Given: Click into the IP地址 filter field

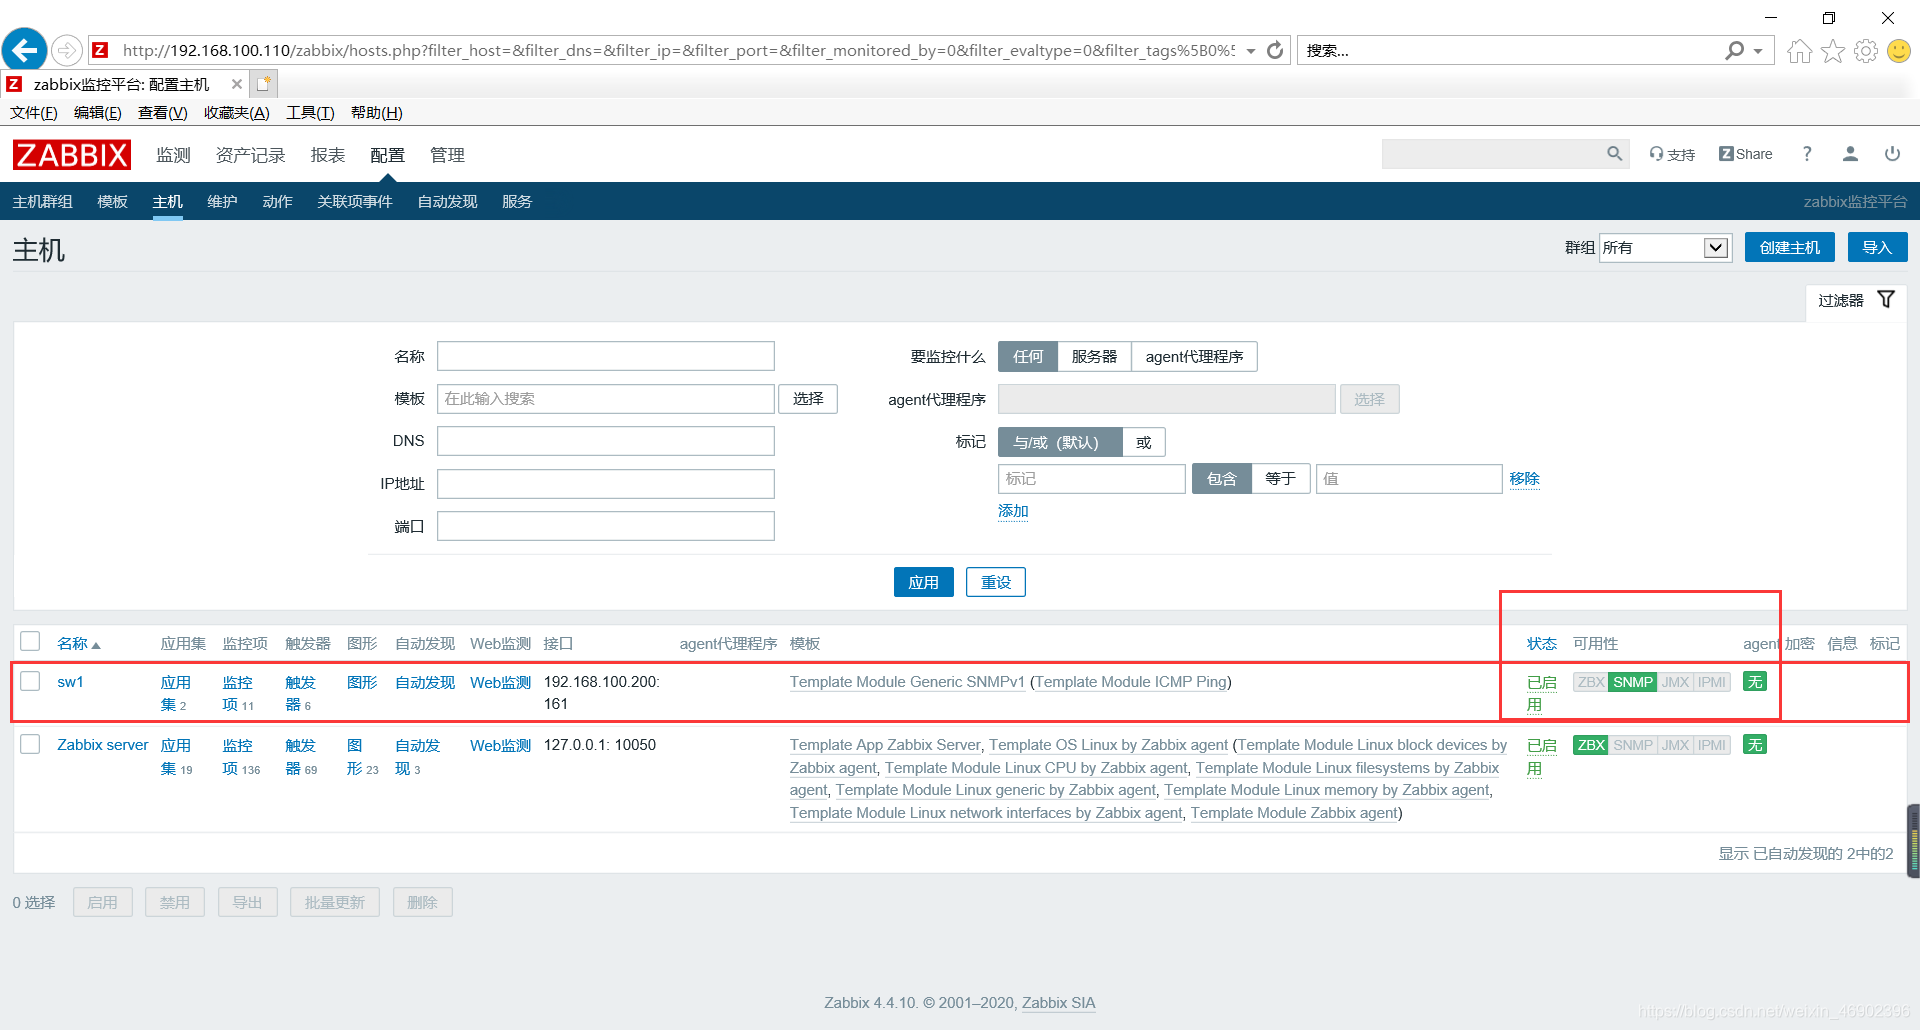Looking at the screenshot, I should [x=606, y=484].
